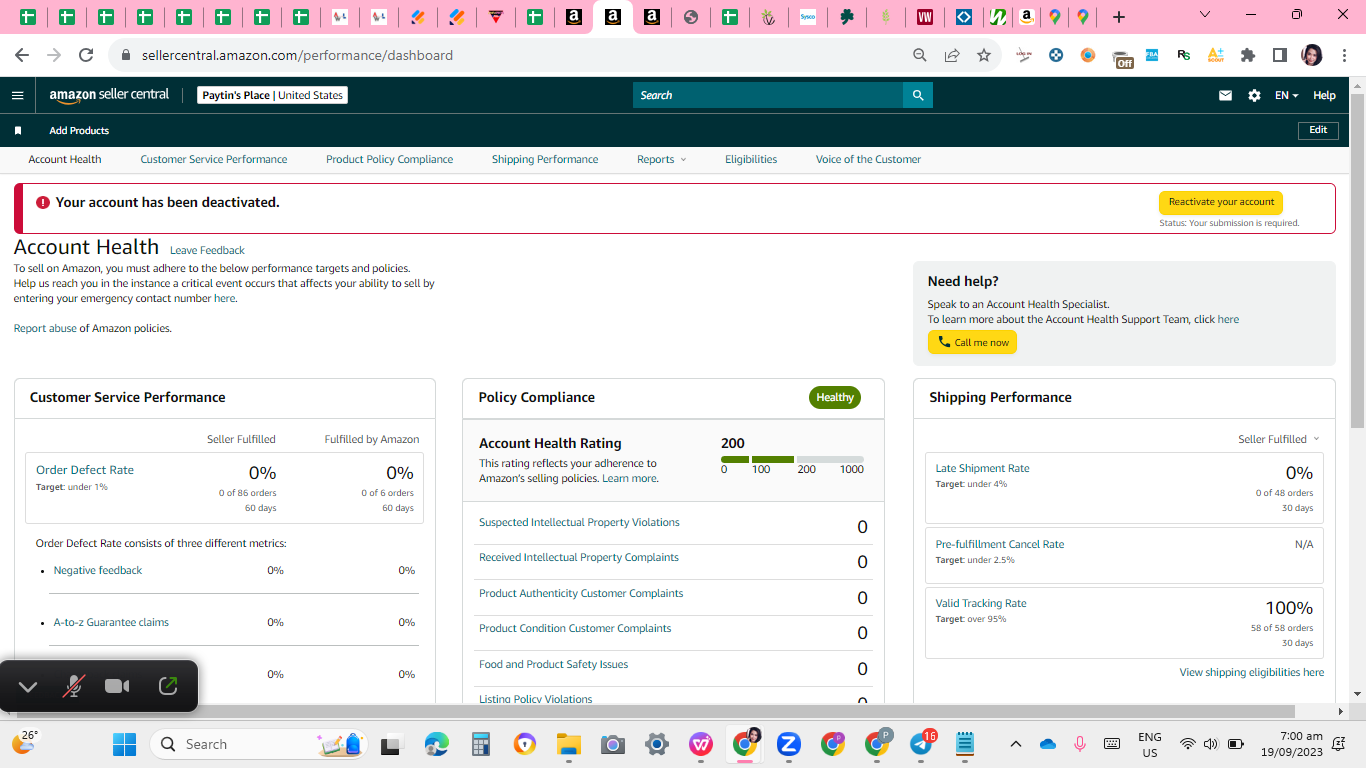Viewport: 1366px width, 768px height.
Task: Open Calculator from the taskbar
Action: click(x=481, y=744)
